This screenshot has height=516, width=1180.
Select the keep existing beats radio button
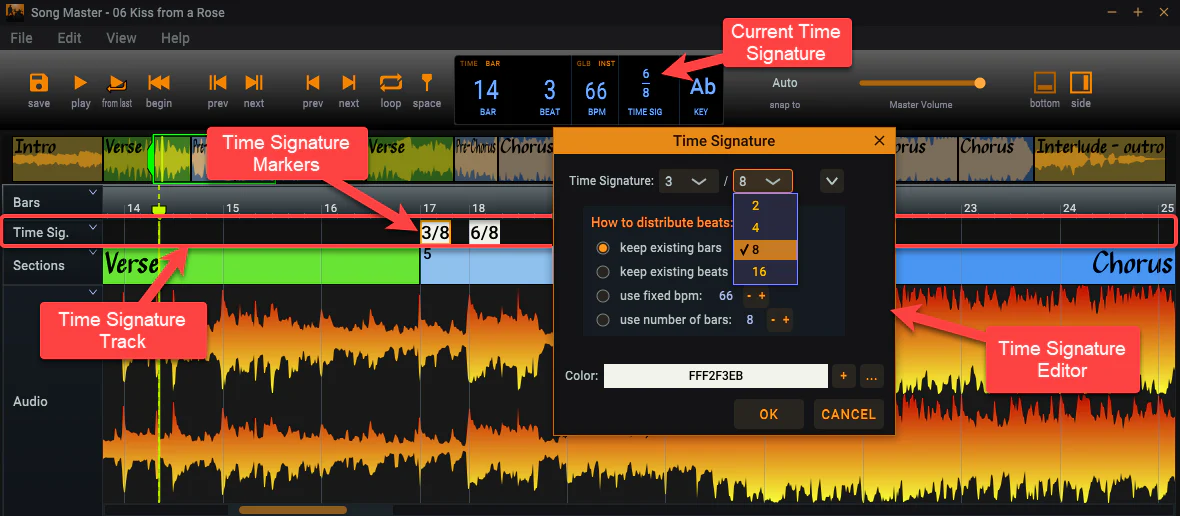pos(603,272)
